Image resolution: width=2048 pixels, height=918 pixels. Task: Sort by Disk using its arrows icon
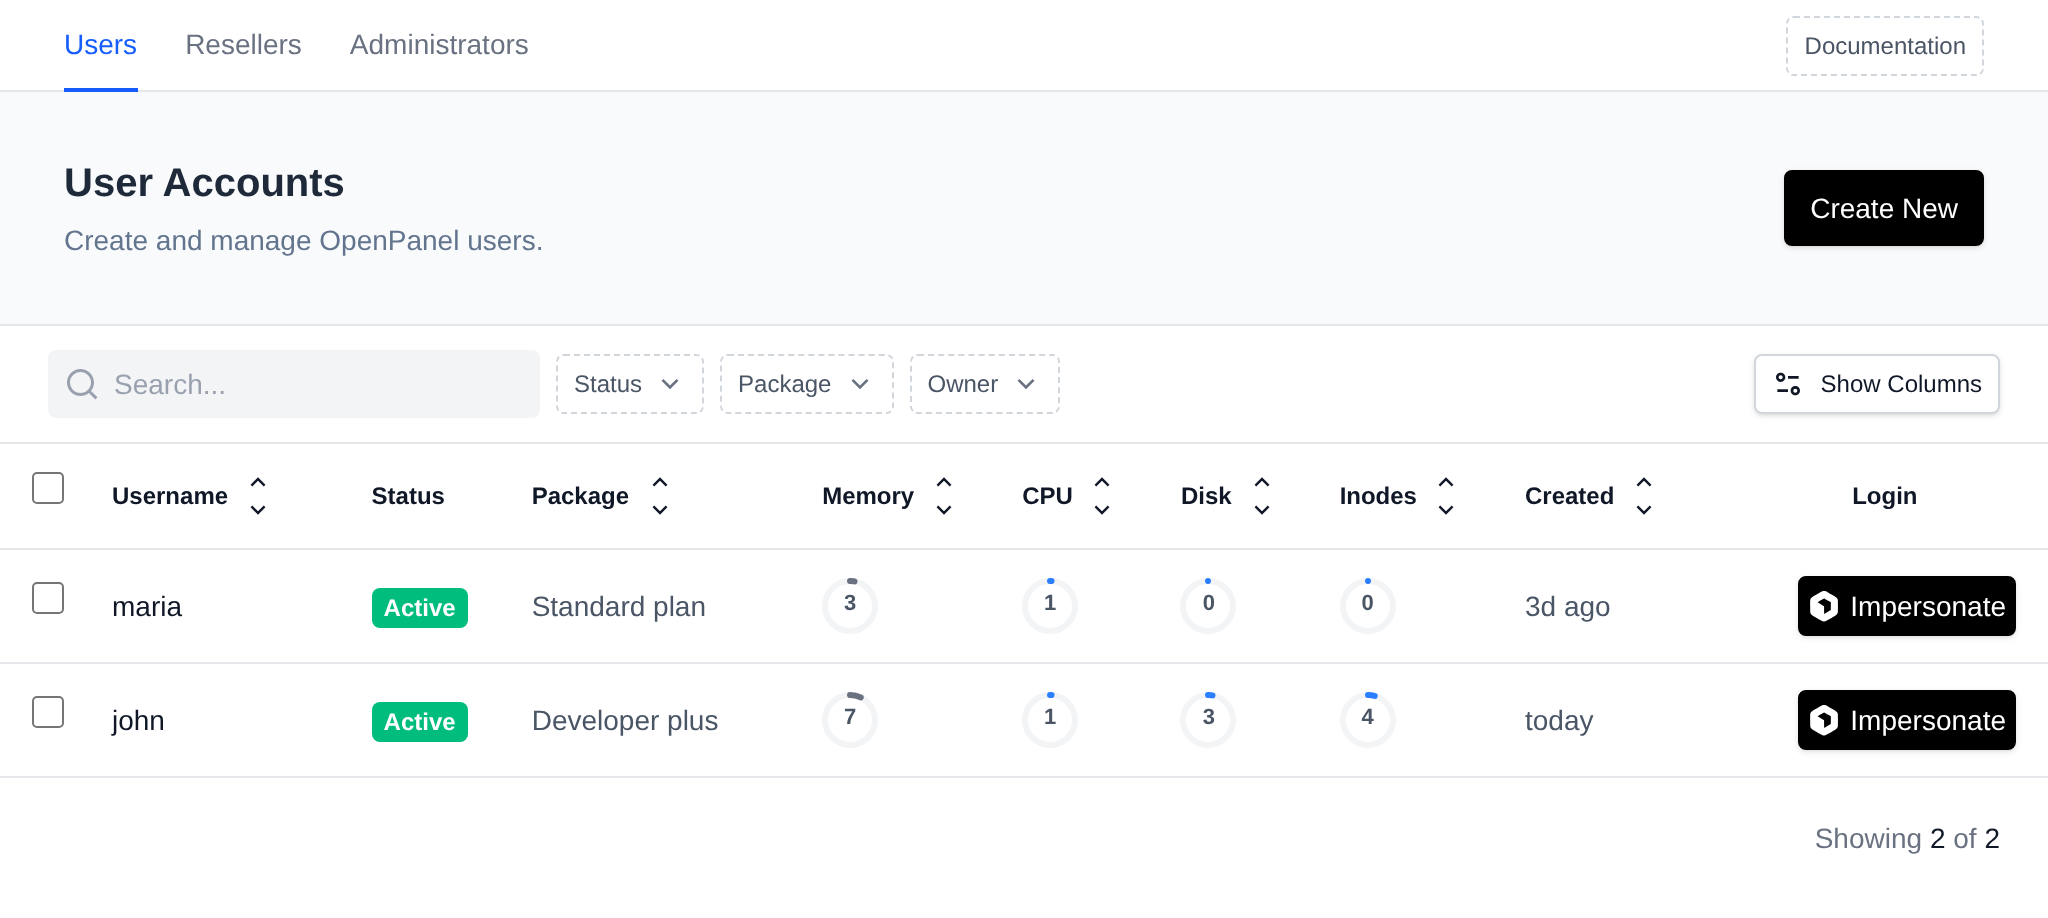(1262, 496)
